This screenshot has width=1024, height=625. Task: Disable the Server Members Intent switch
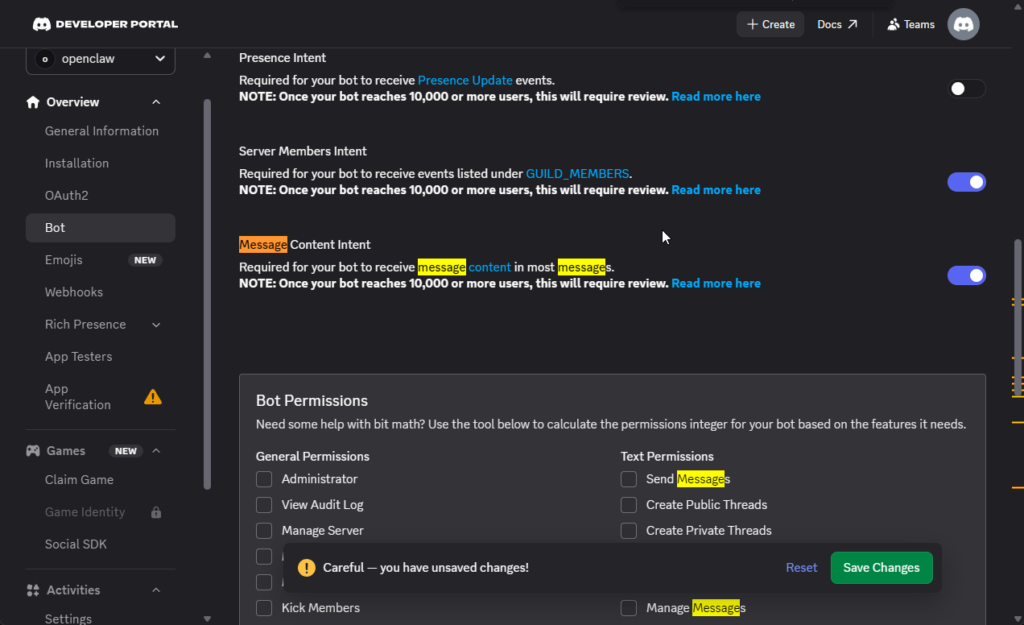point(966,182)
